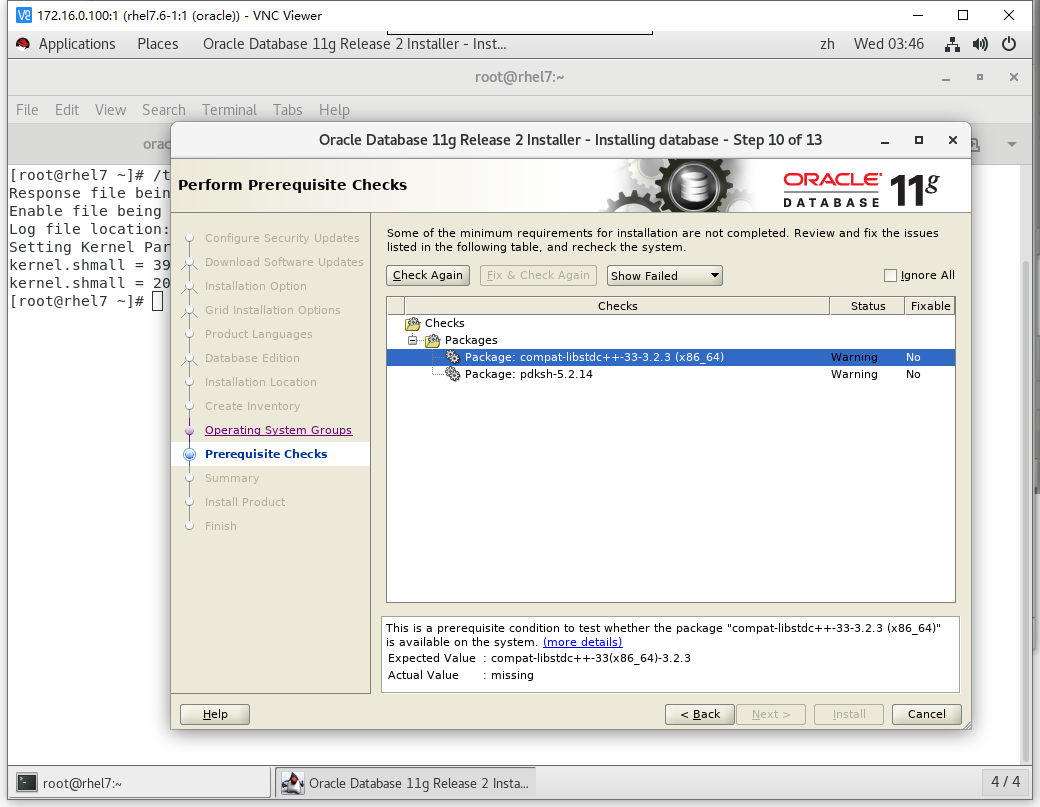This screenshot has width=1040, height=807.
Task: Click the 4 / 4 workspace switcher
Action: [x=1005, y=782]
